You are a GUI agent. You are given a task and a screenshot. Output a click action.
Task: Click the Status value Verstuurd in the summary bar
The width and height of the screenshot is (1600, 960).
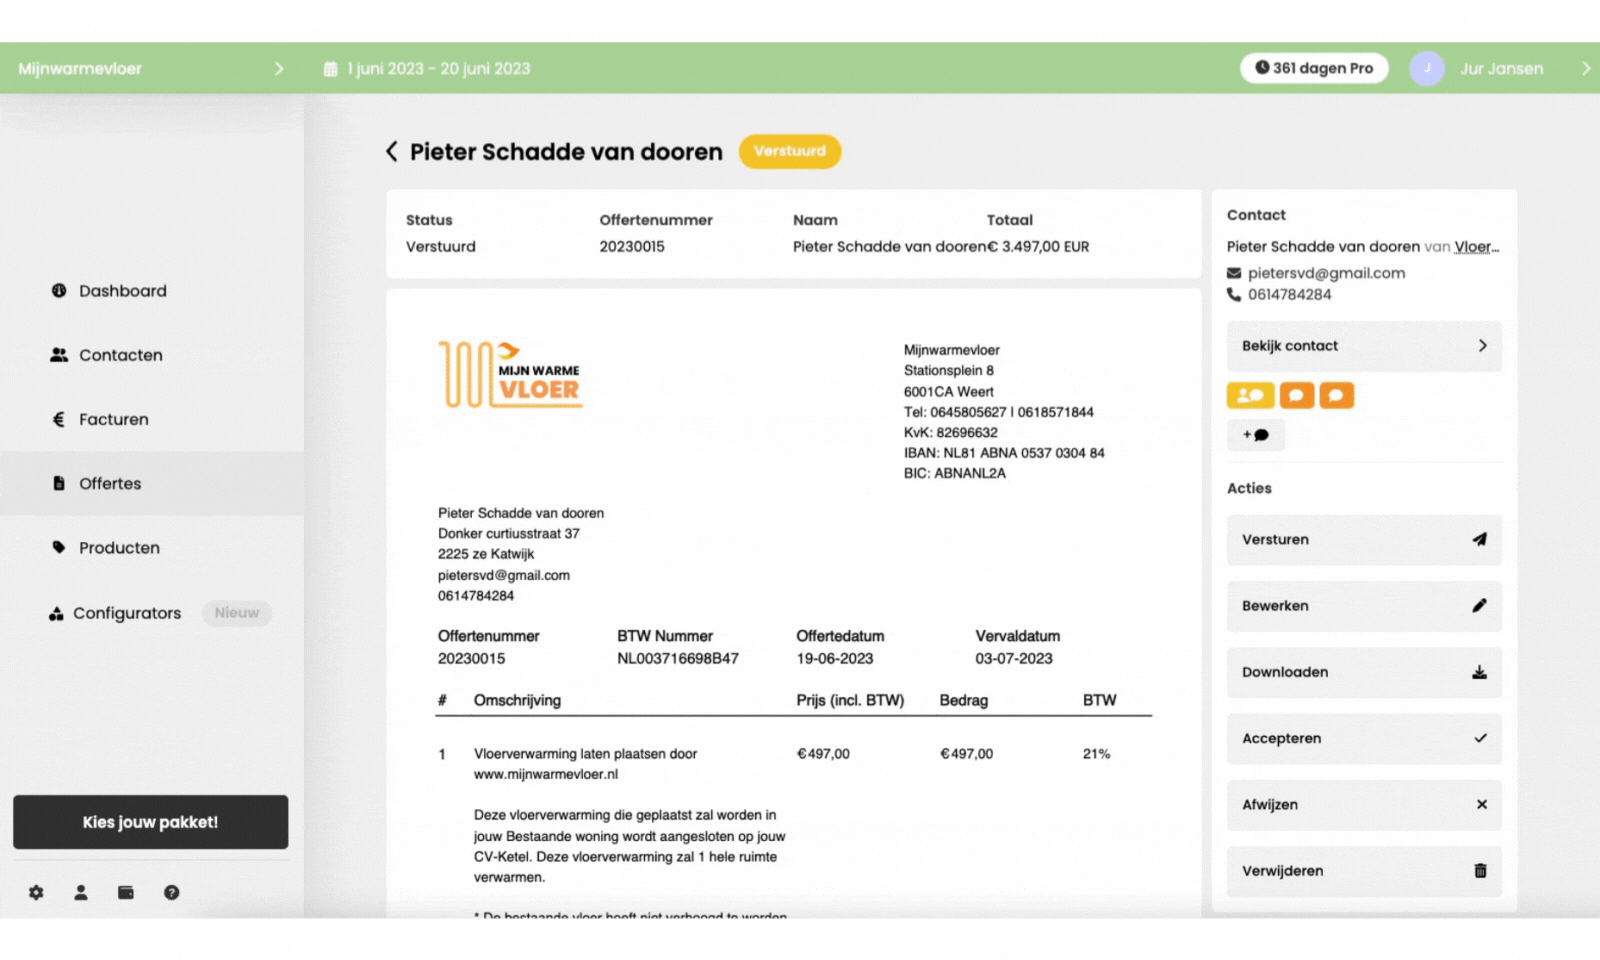click(x=441, y=246)
